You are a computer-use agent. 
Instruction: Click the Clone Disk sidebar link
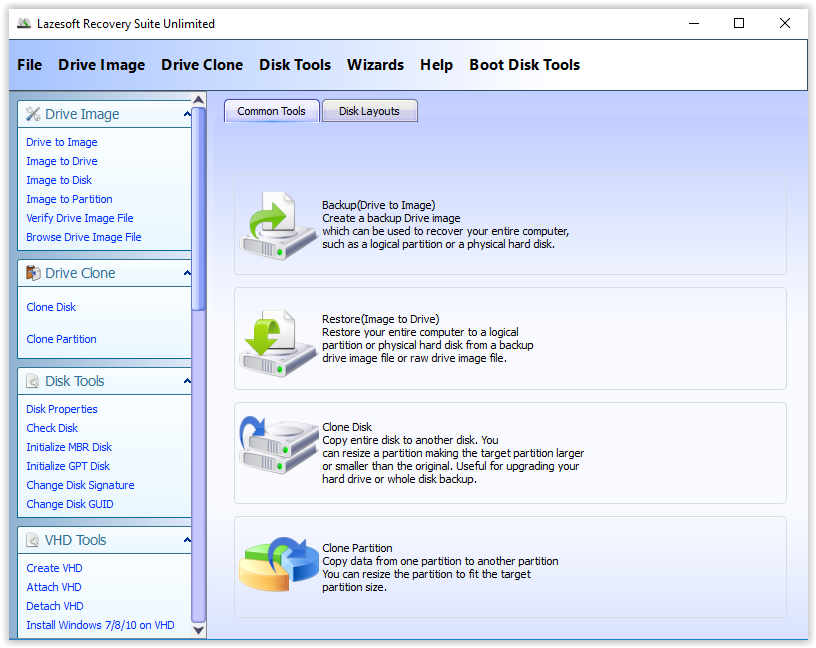pos(51,307)
